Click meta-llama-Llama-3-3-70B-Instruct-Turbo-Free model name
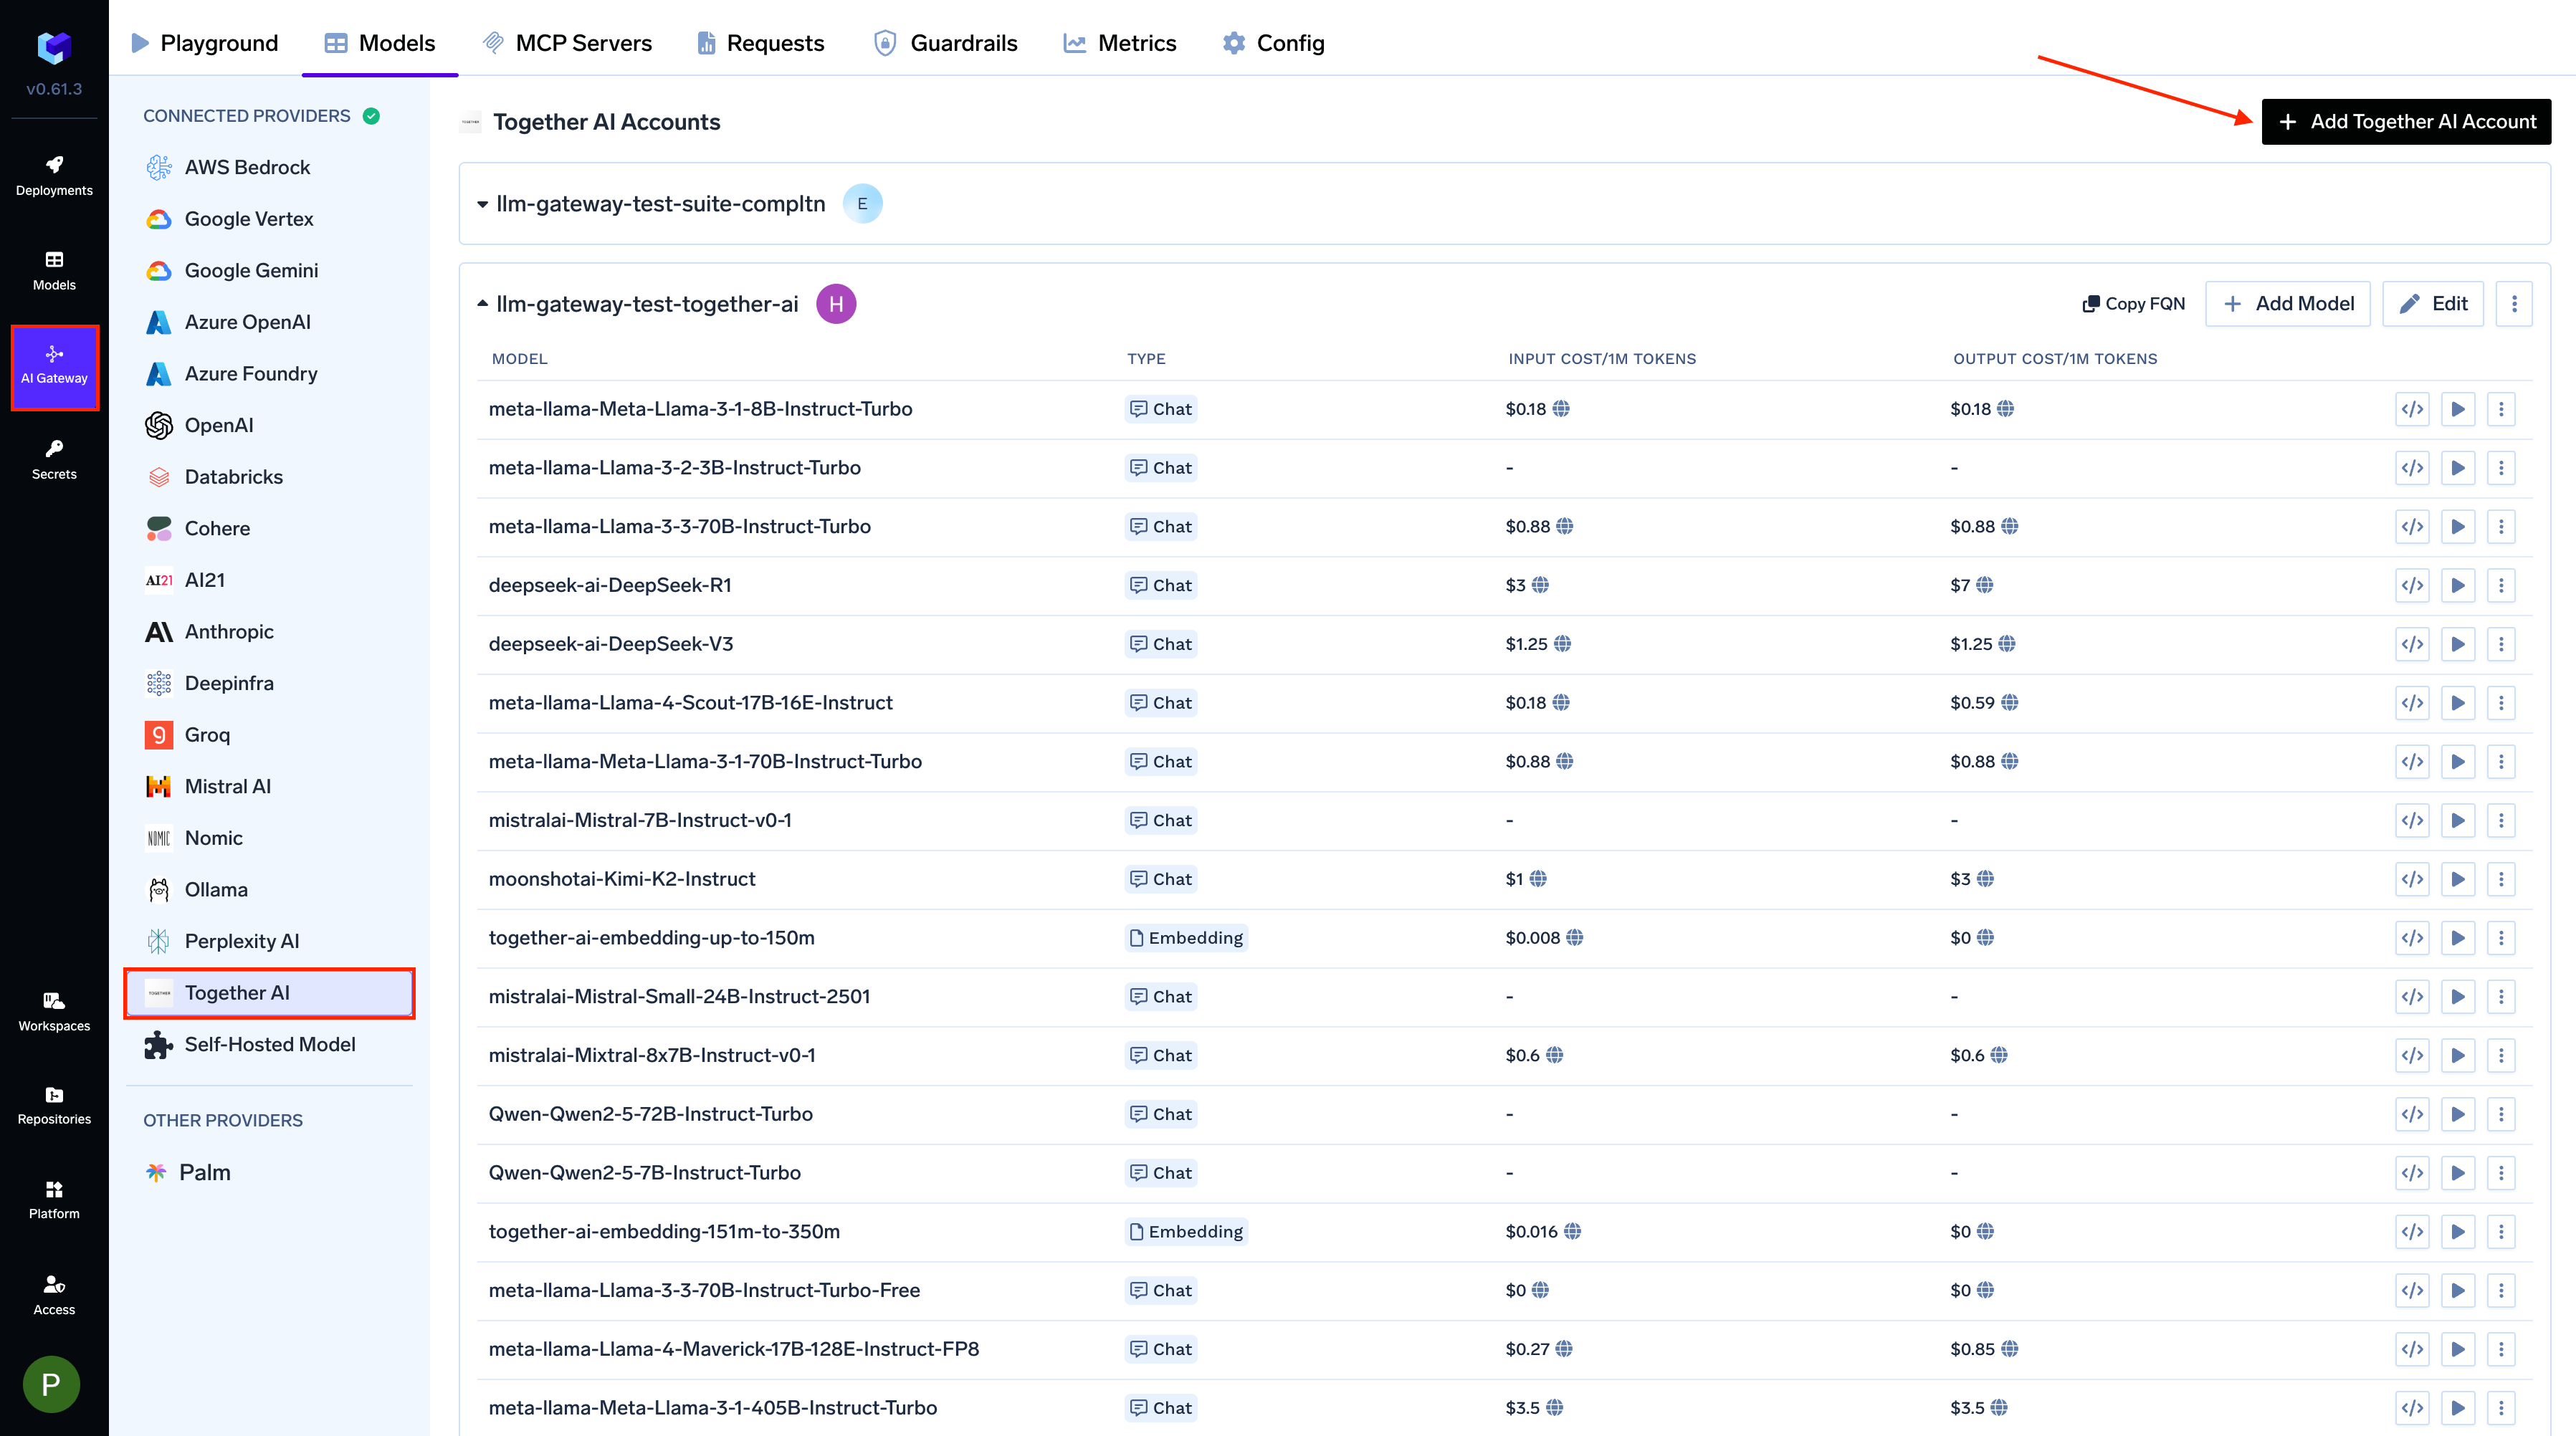The image size is (2576, 1436). 704,1290
